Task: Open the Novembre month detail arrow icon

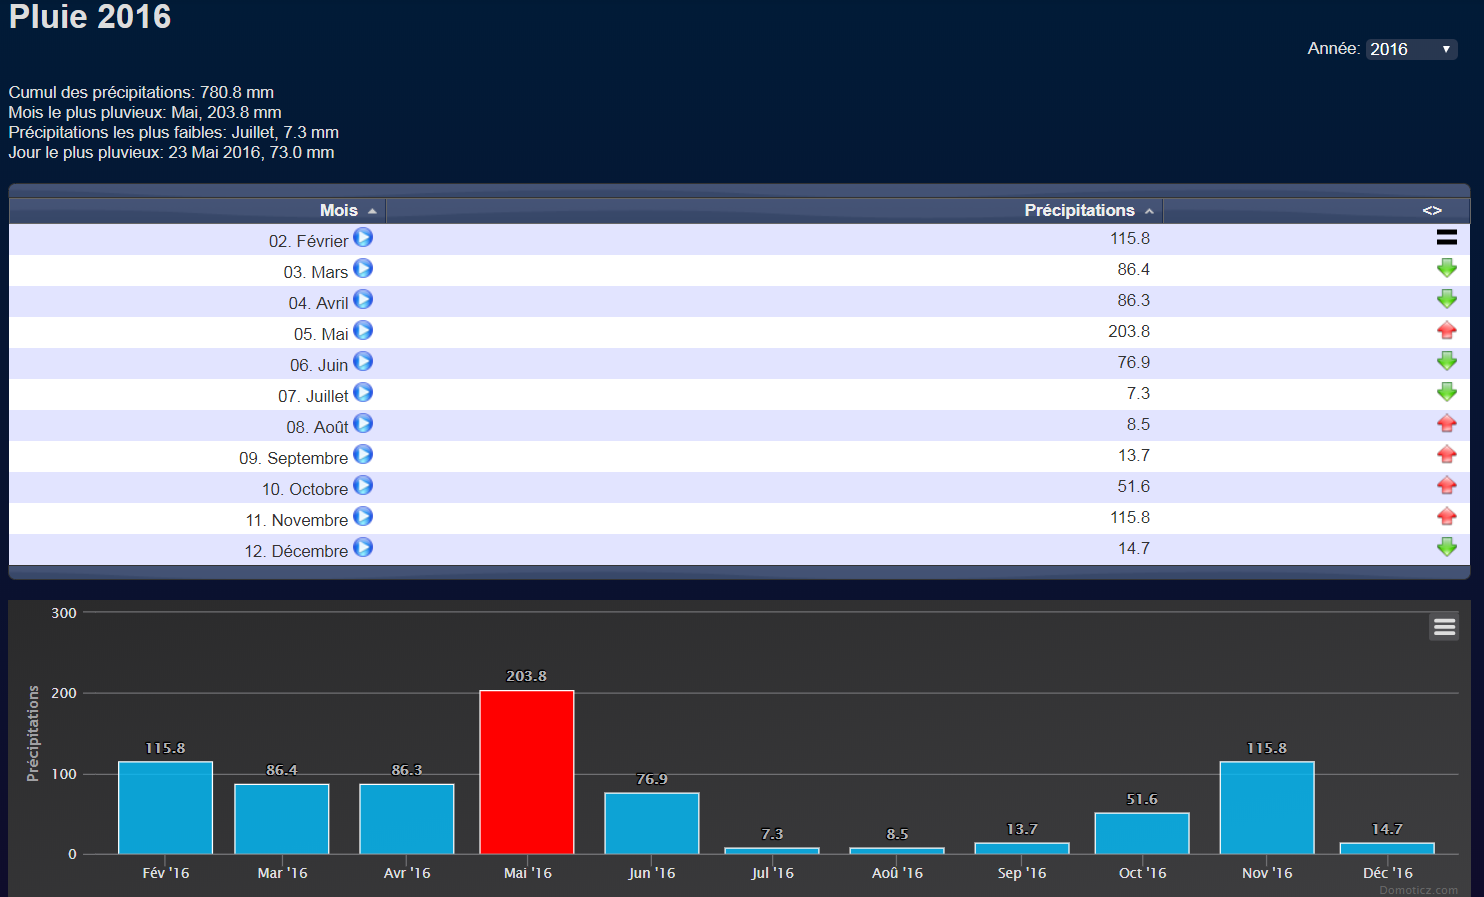Action: [363, 517]
